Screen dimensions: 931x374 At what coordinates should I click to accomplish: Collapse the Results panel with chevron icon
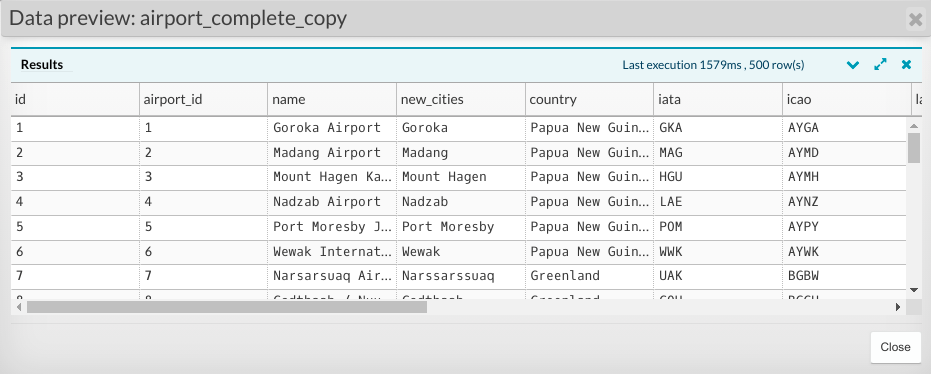click(x=853, y=65)
